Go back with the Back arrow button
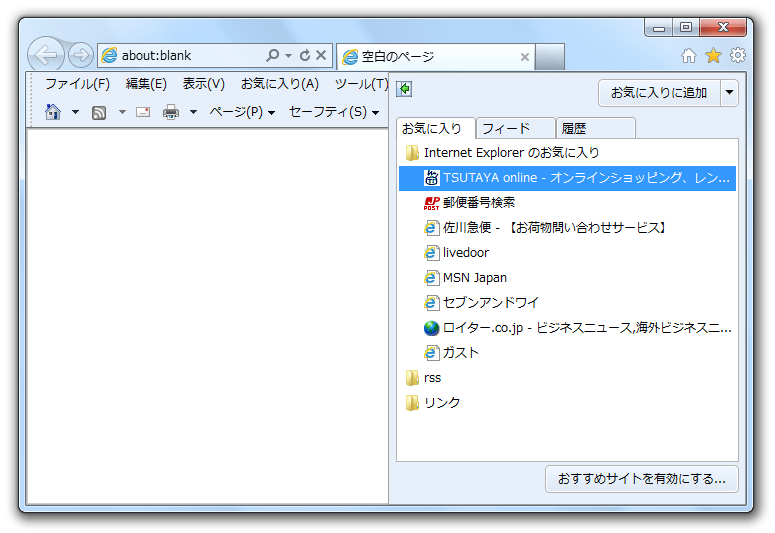 (x=45, y=55)
